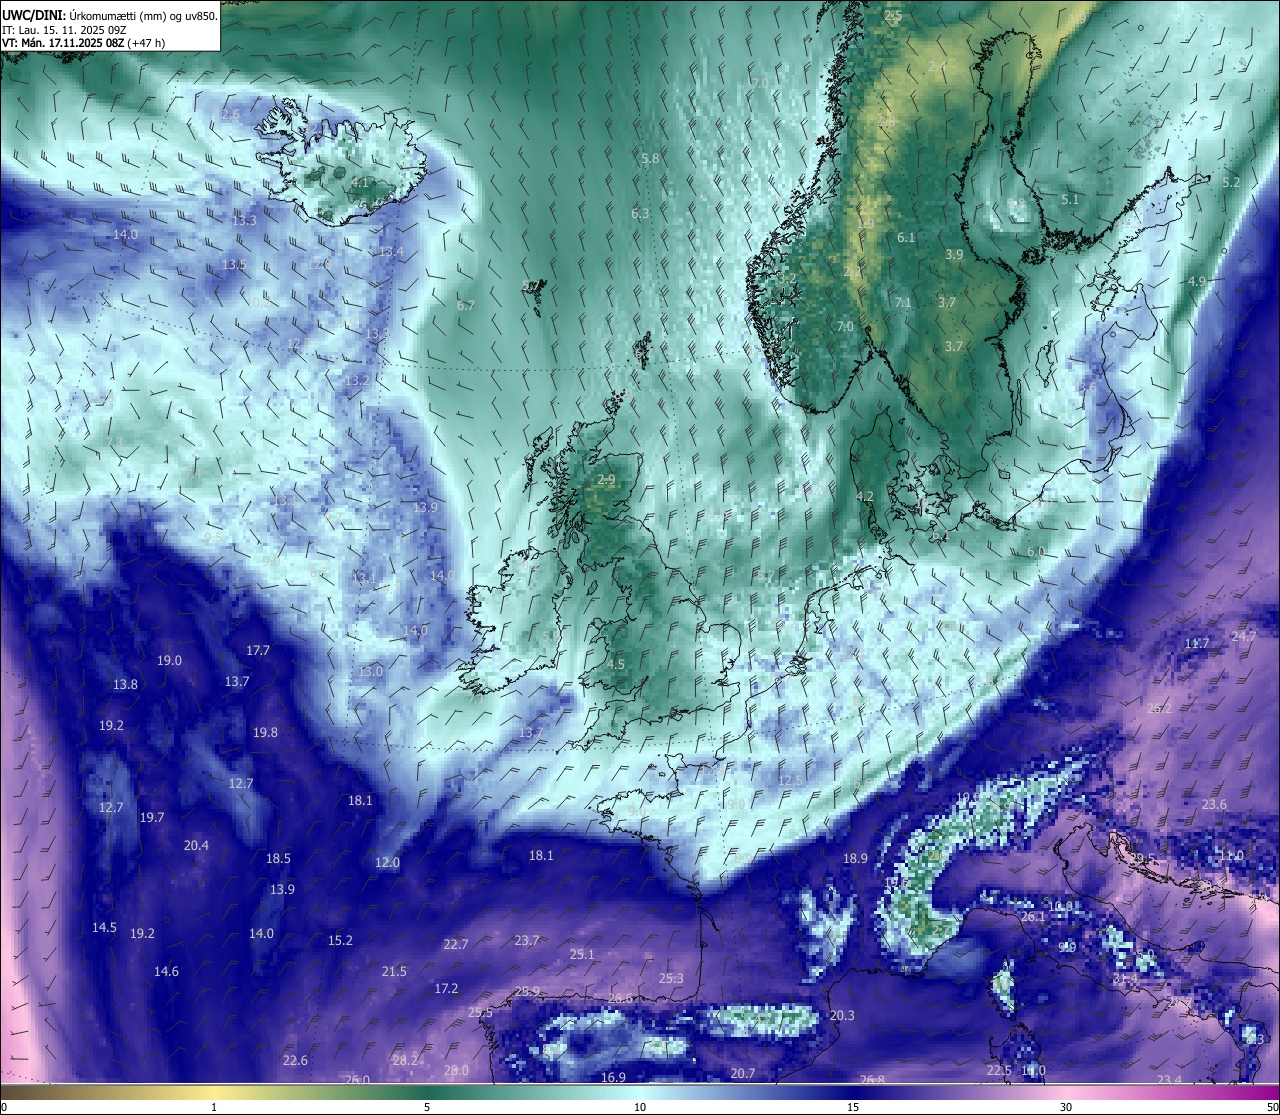Click the 20.7 value label
The width and height of the screenshot is (1280, 1115).
click(x=742, y=1074)
